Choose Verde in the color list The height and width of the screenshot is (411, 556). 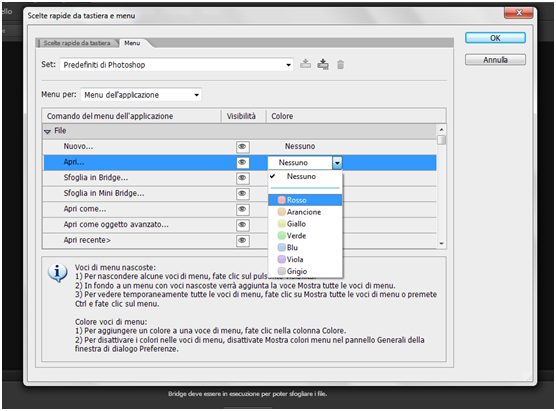tap(305, 235)
